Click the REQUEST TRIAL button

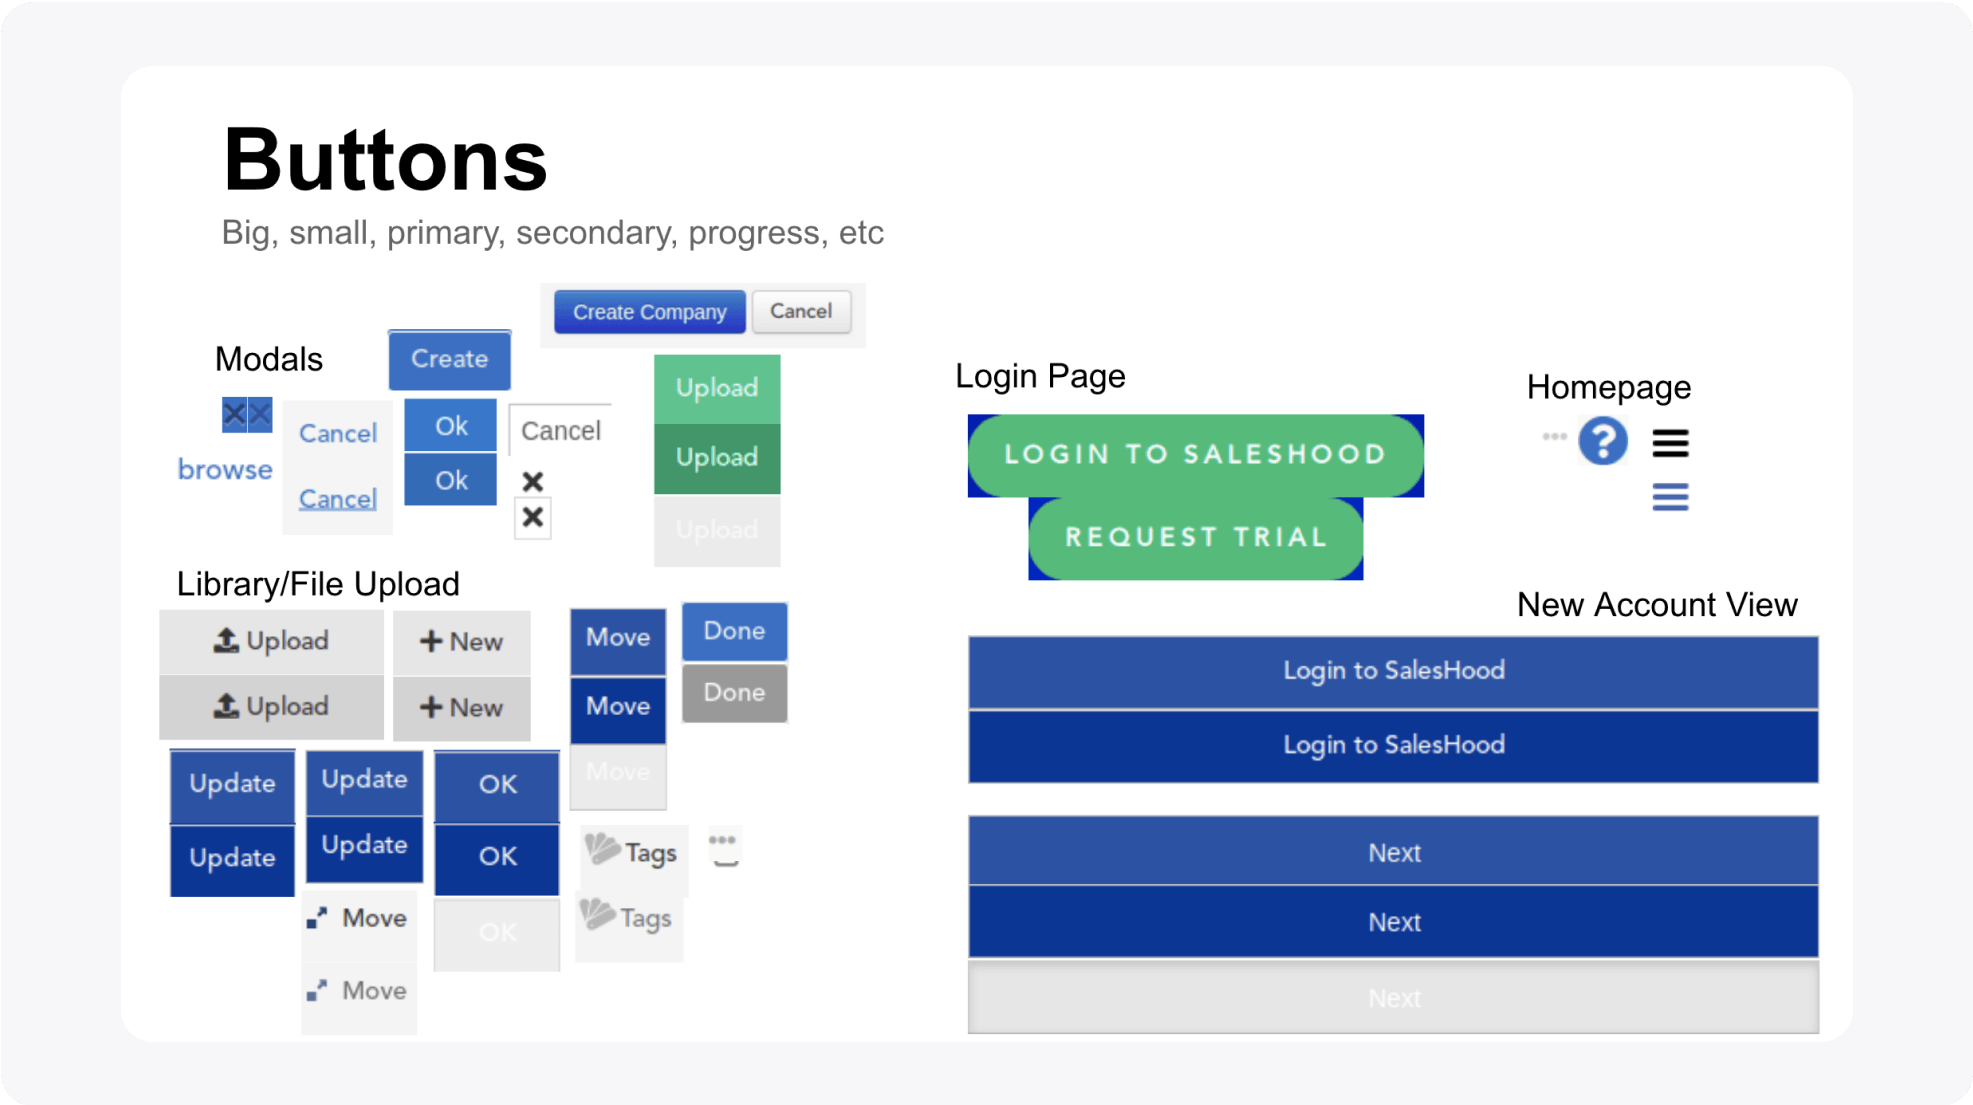1196,538
